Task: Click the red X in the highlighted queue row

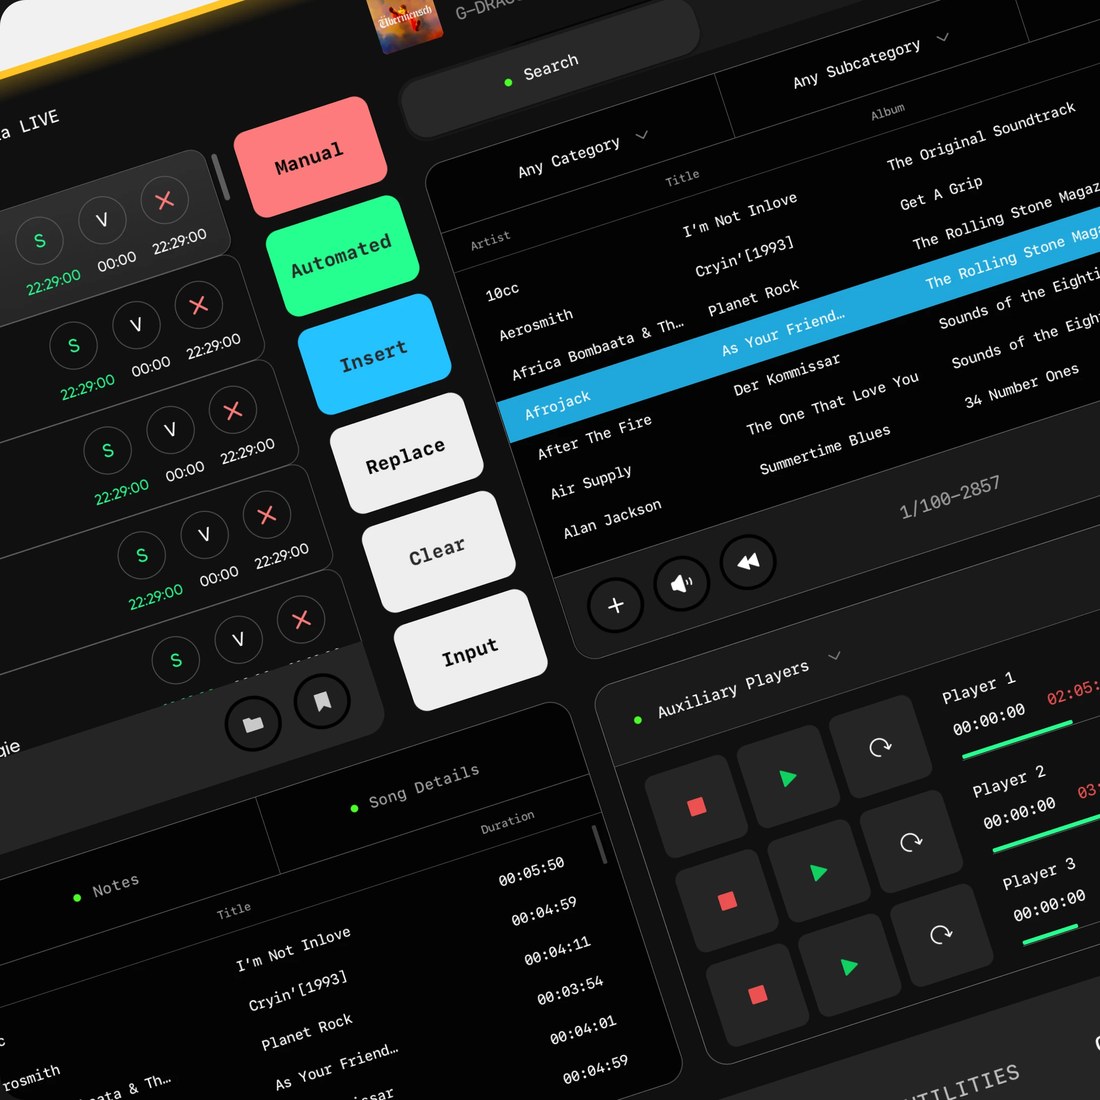Action: (165, 201)
